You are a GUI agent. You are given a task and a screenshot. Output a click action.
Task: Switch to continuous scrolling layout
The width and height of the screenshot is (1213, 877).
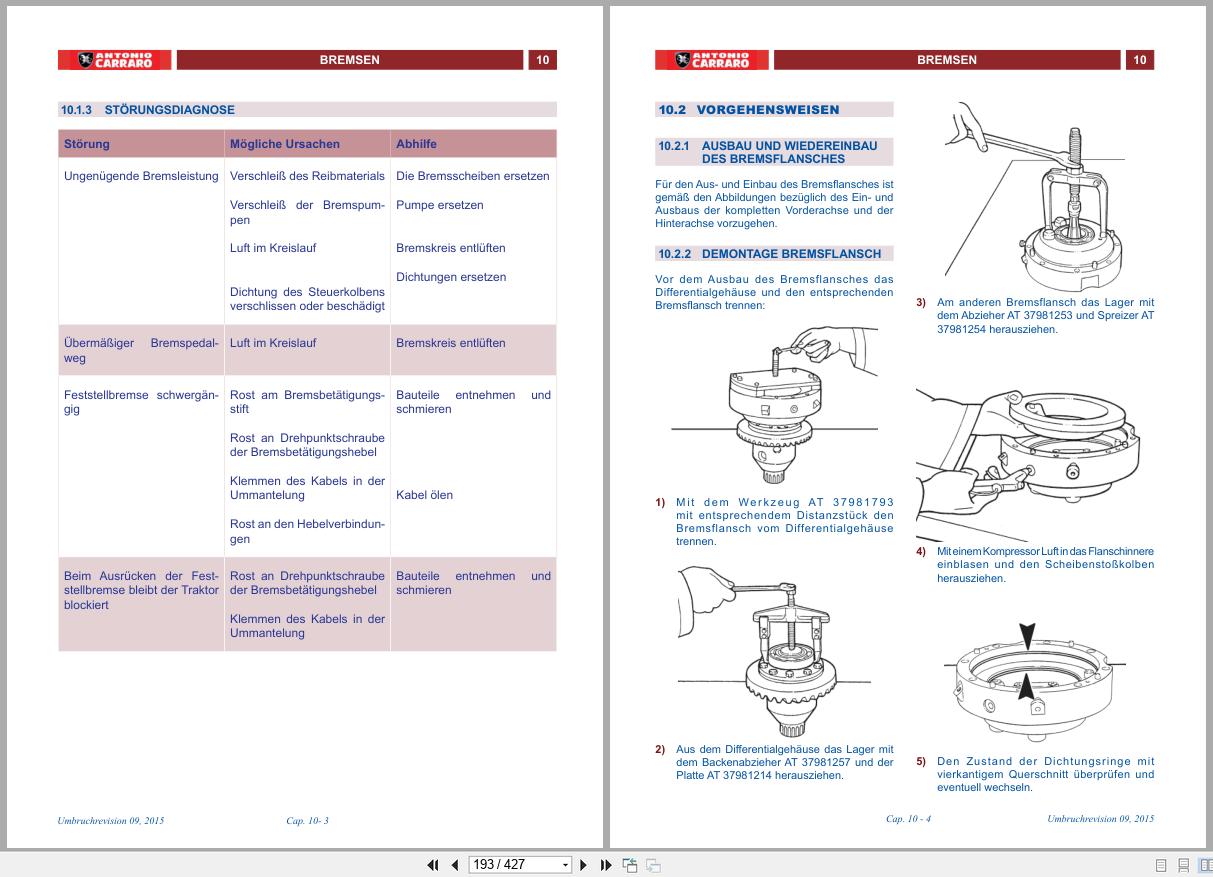click(1183, 865)
